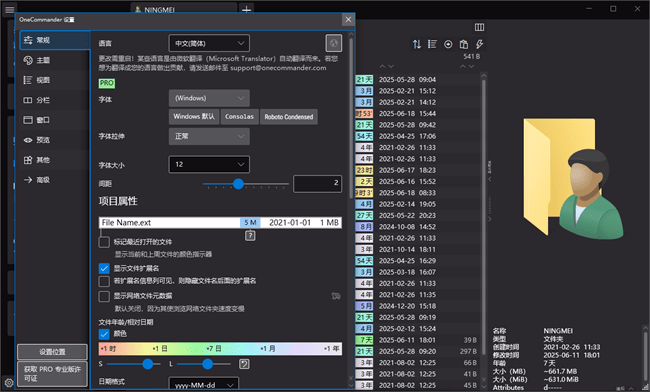Click the Roboto Condensed font button
The width and height of the screenshot is (650, 392).
(x=289, y=117)
